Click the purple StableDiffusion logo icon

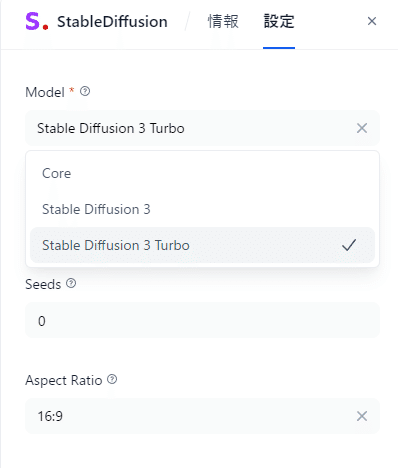click(37, 22)
